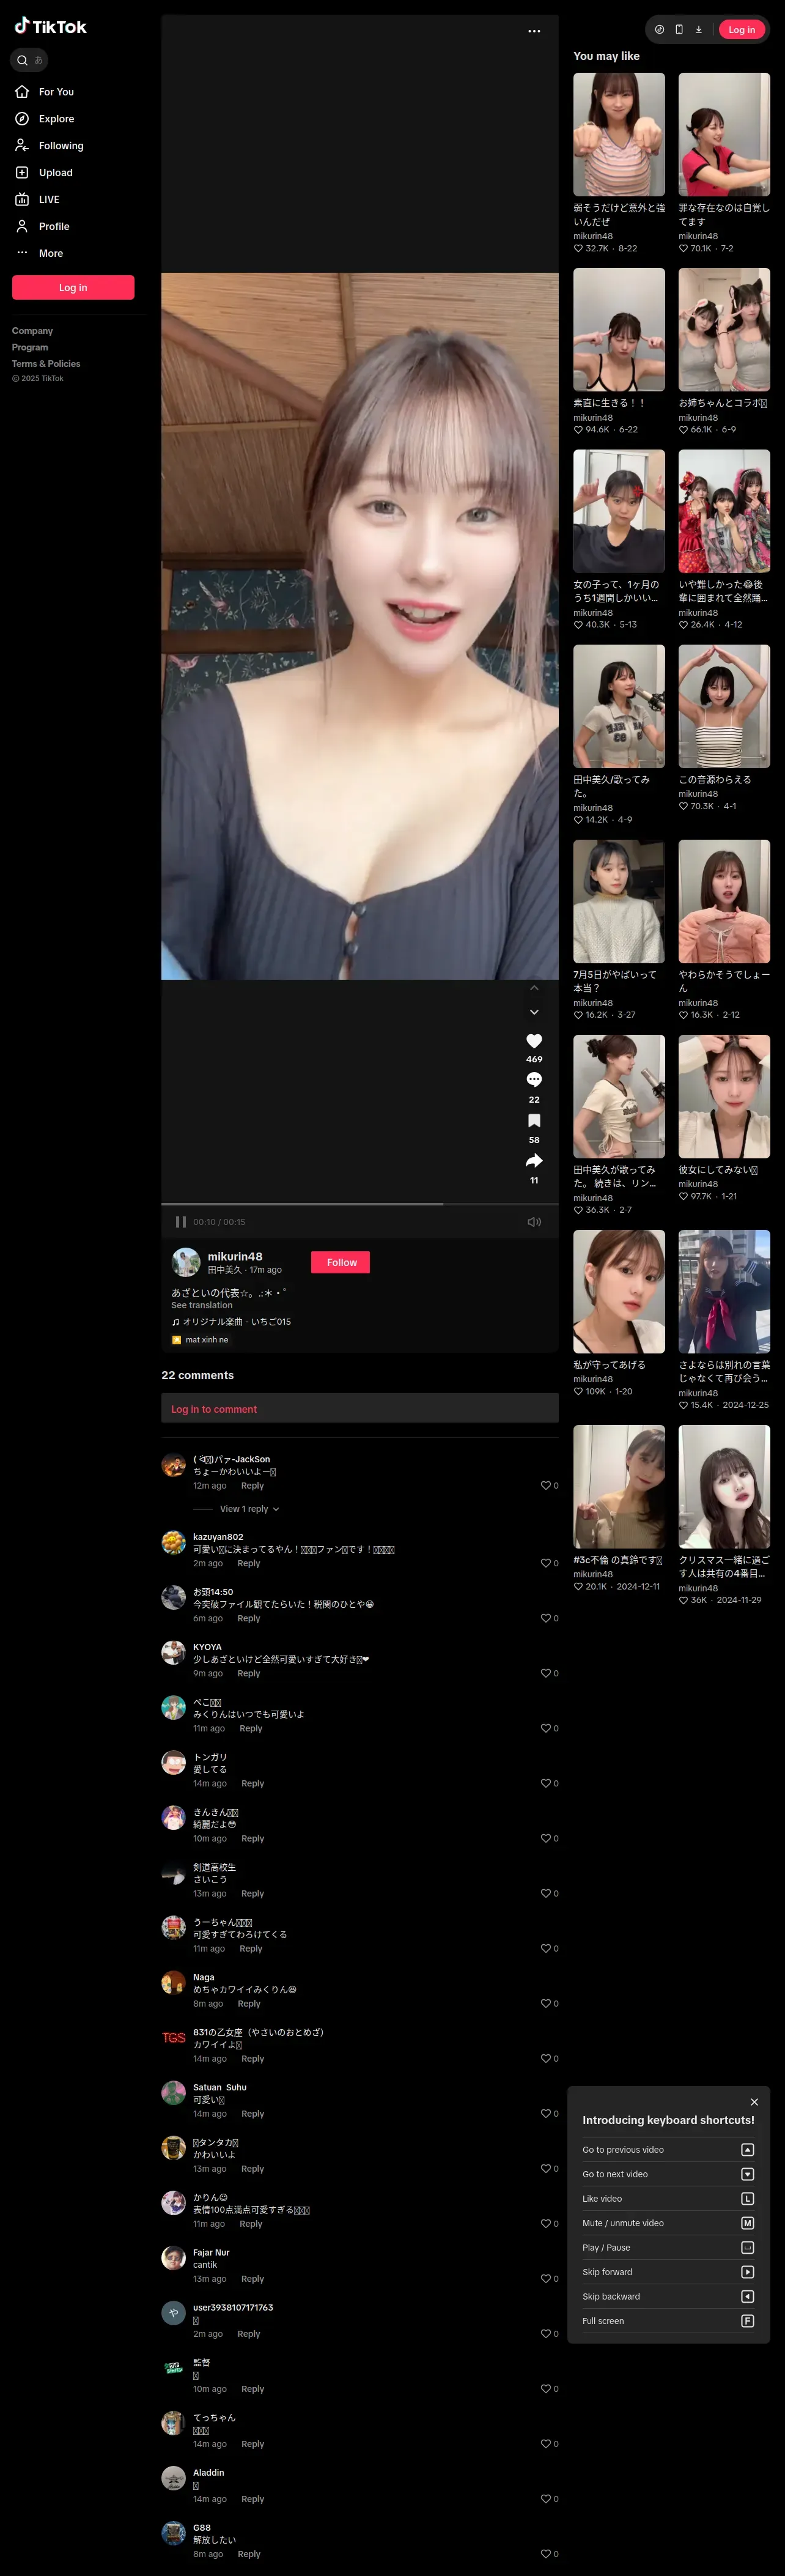Expand View 1 reply under JackSon's comment
785x2576 pixels.
click(x=250, y=1509)
